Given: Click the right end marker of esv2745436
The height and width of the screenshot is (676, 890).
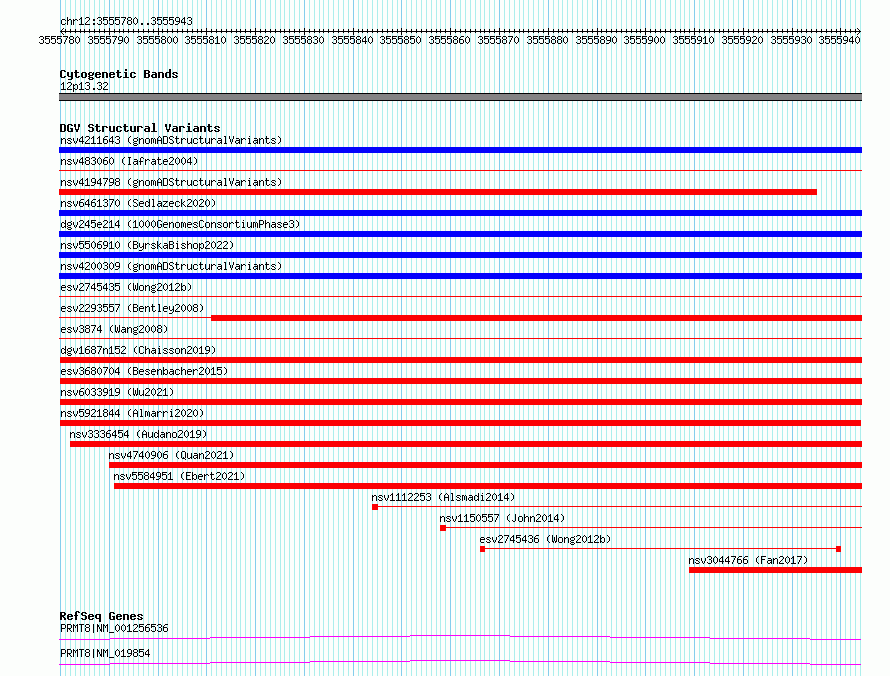Looking at the screenshot, I should pyautogui.click(x=838, y=549).
